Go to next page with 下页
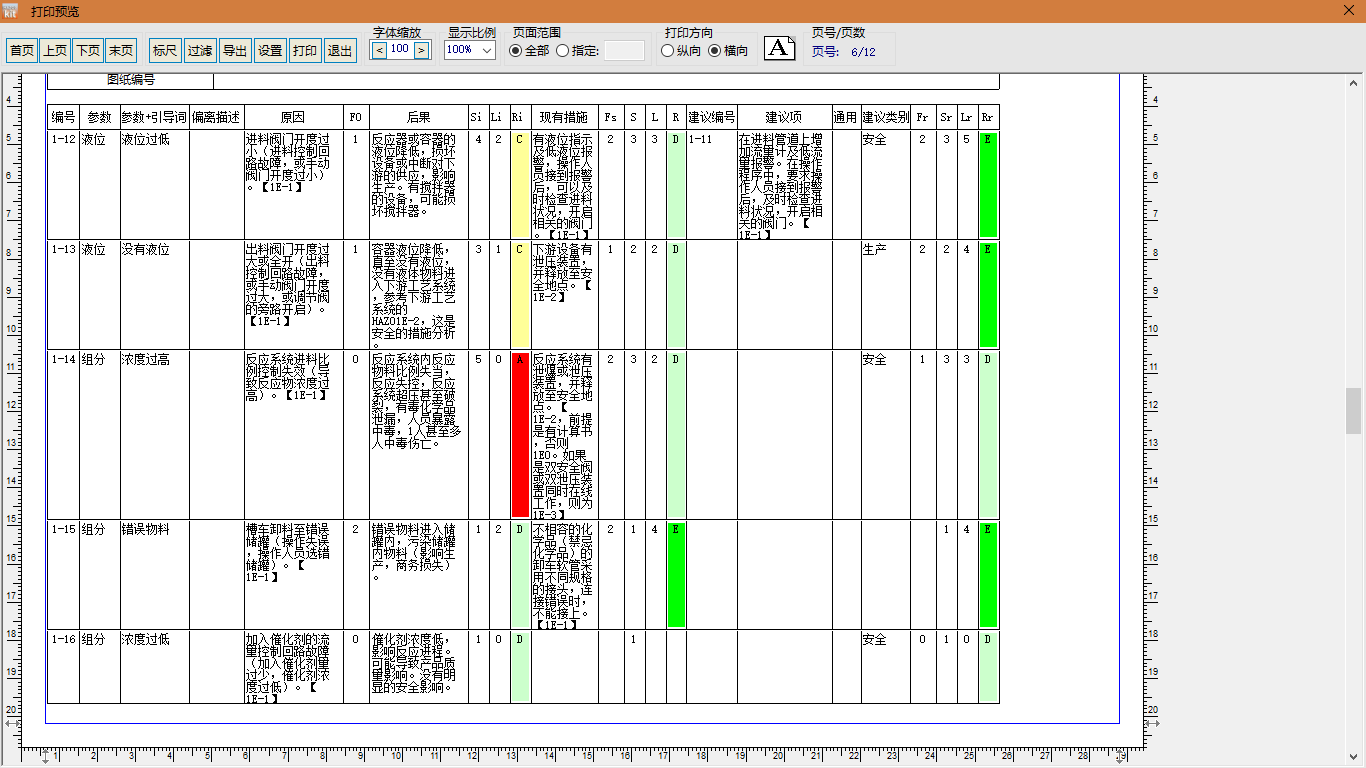This screenshot has width=1366, height=768. click(88, 50)
